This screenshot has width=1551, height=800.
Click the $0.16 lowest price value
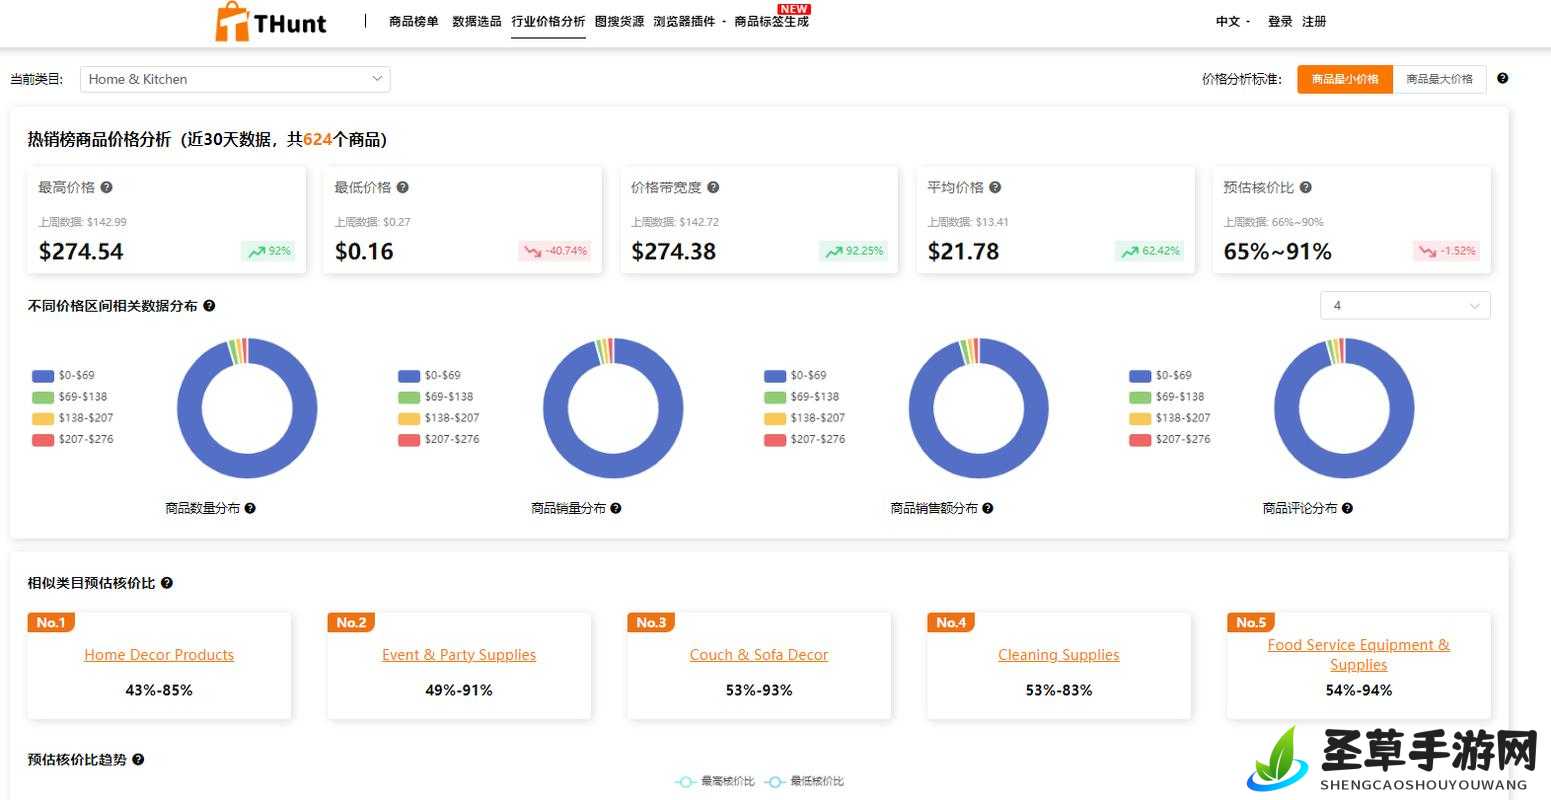click(364, 252)
